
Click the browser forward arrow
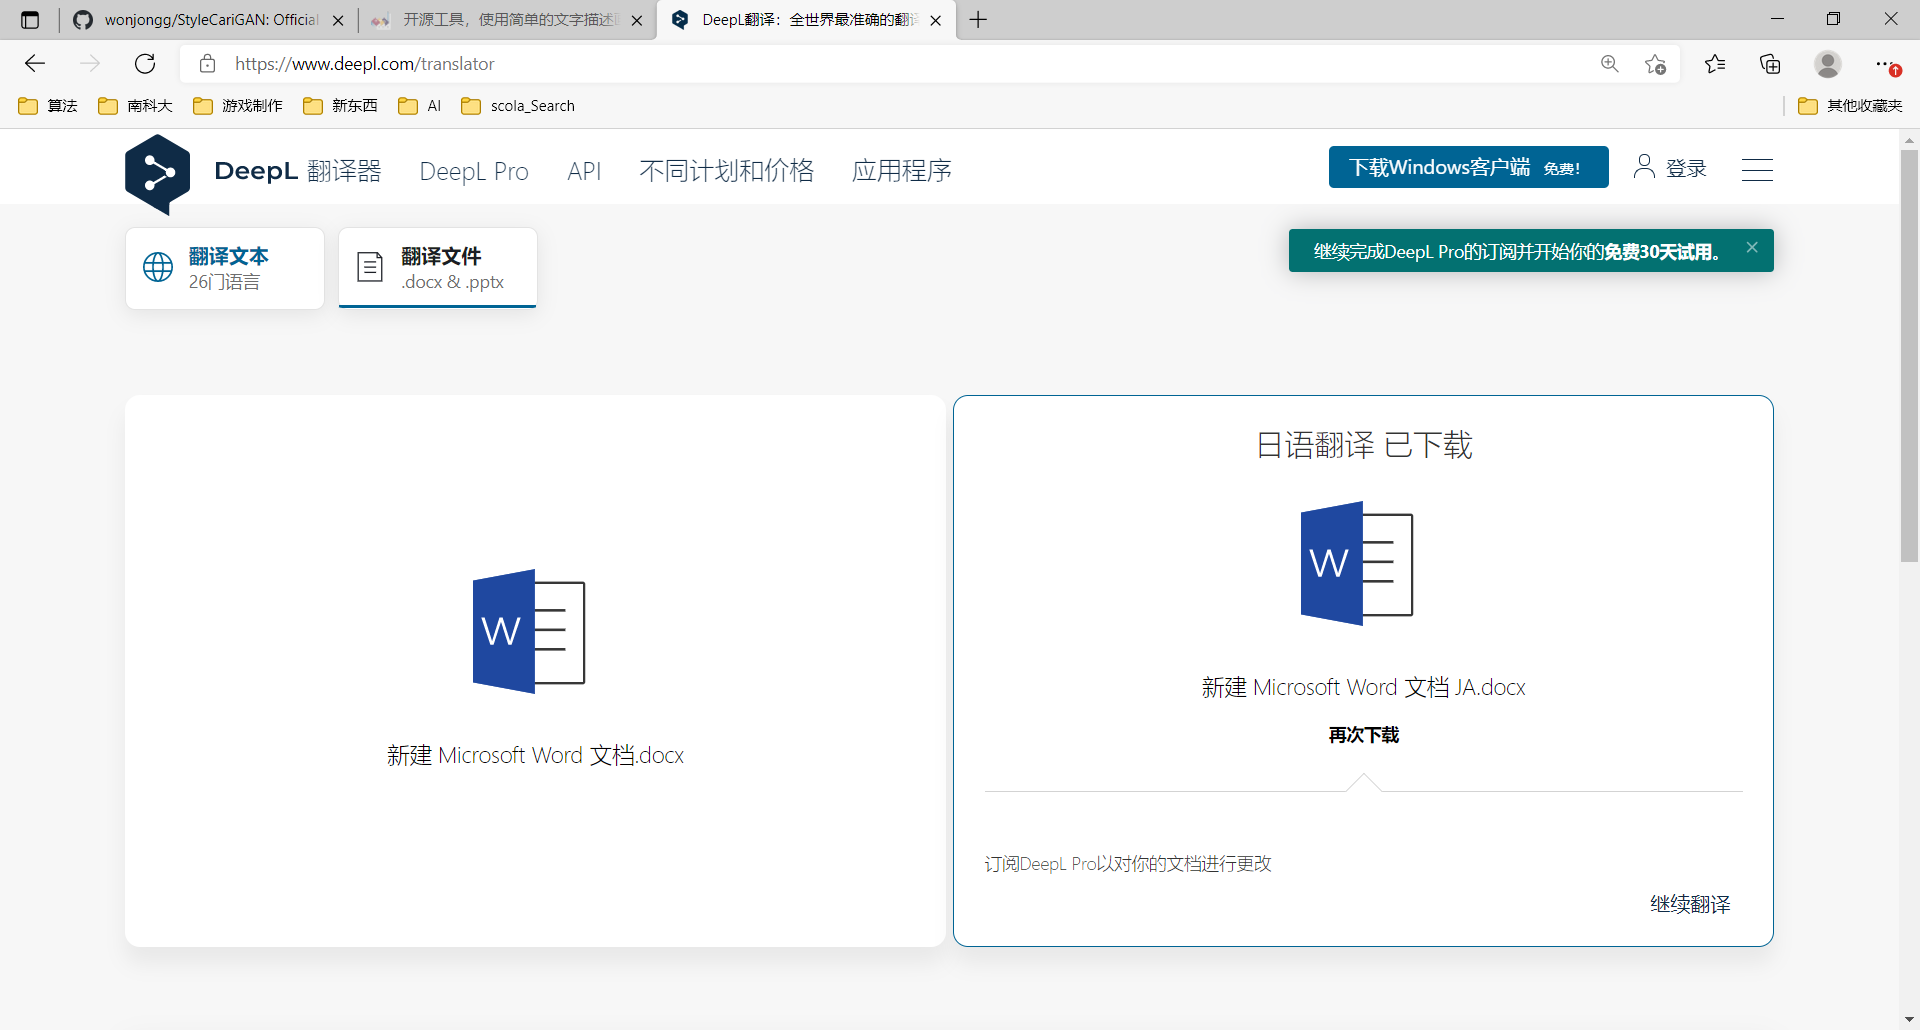pyautogui.click(x=90, y=64)
